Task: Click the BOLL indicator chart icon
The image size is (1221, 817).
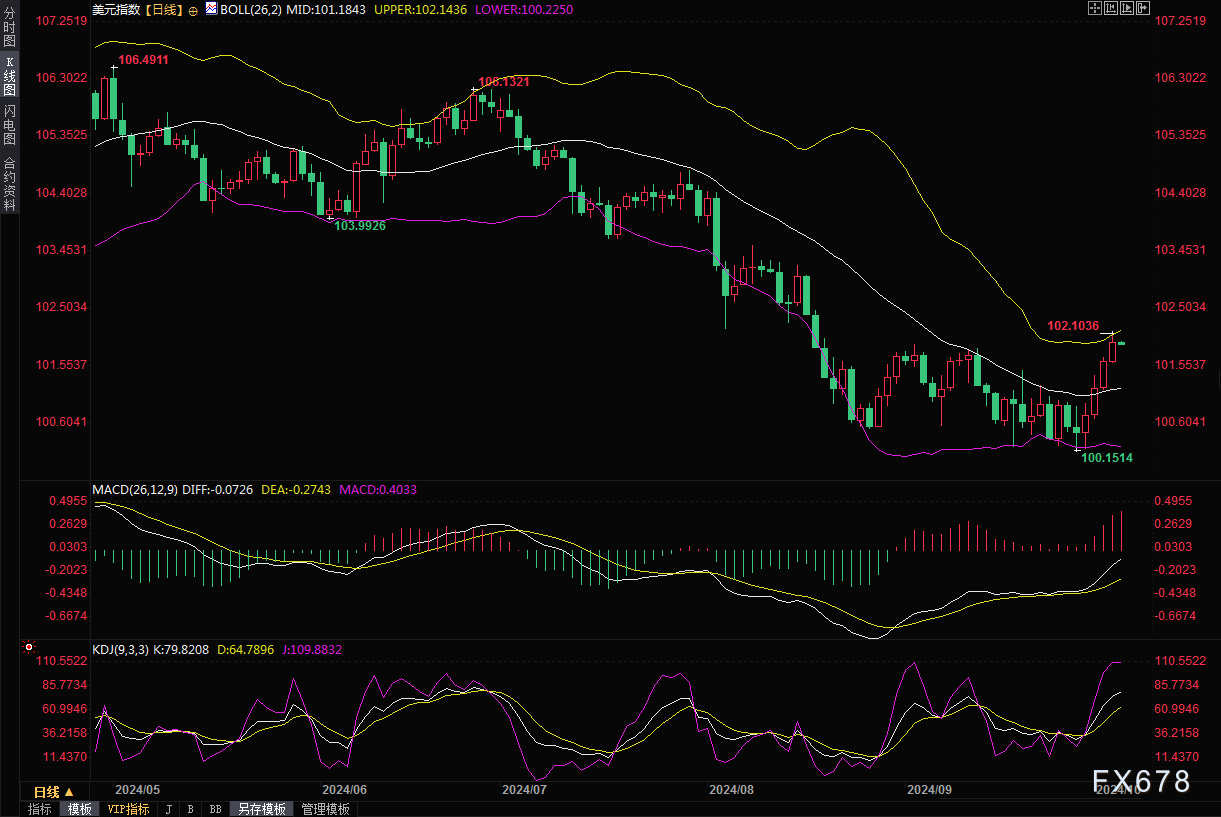Action: point(210,9)
